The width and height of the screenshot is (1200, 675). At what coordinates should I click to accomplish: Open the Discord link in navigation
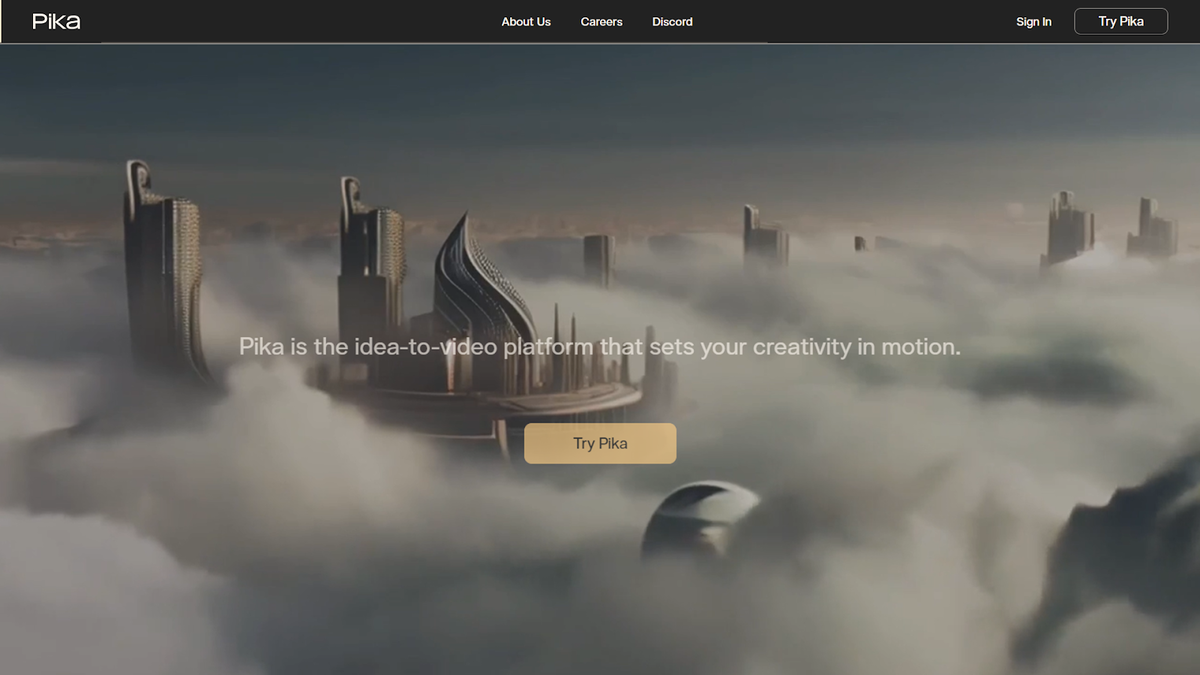pos(672,22)
